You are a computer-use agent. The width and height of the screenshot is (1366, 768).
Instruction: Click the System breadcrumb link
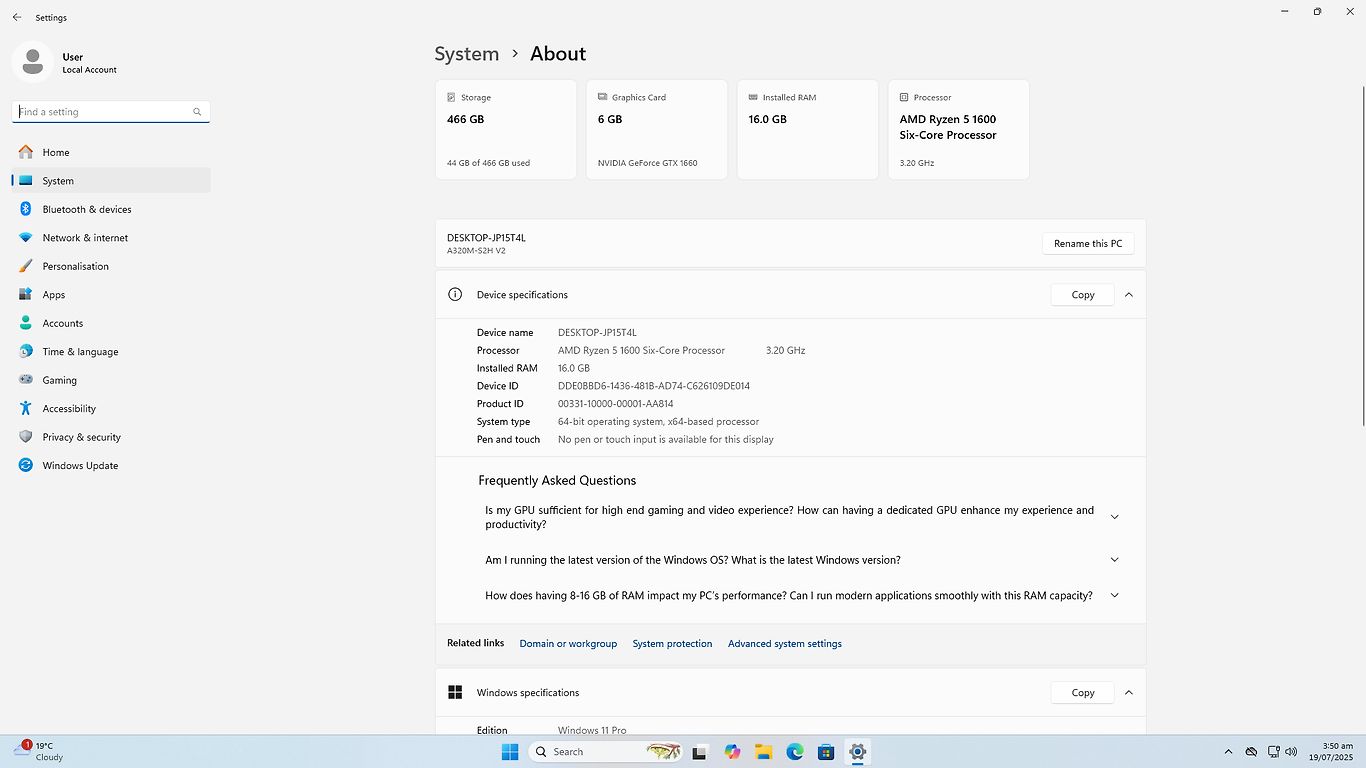click(466, 54)
